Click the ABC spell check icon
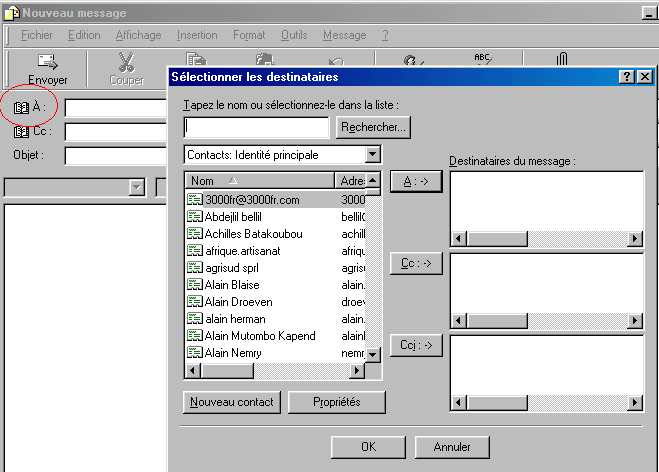 482,58
